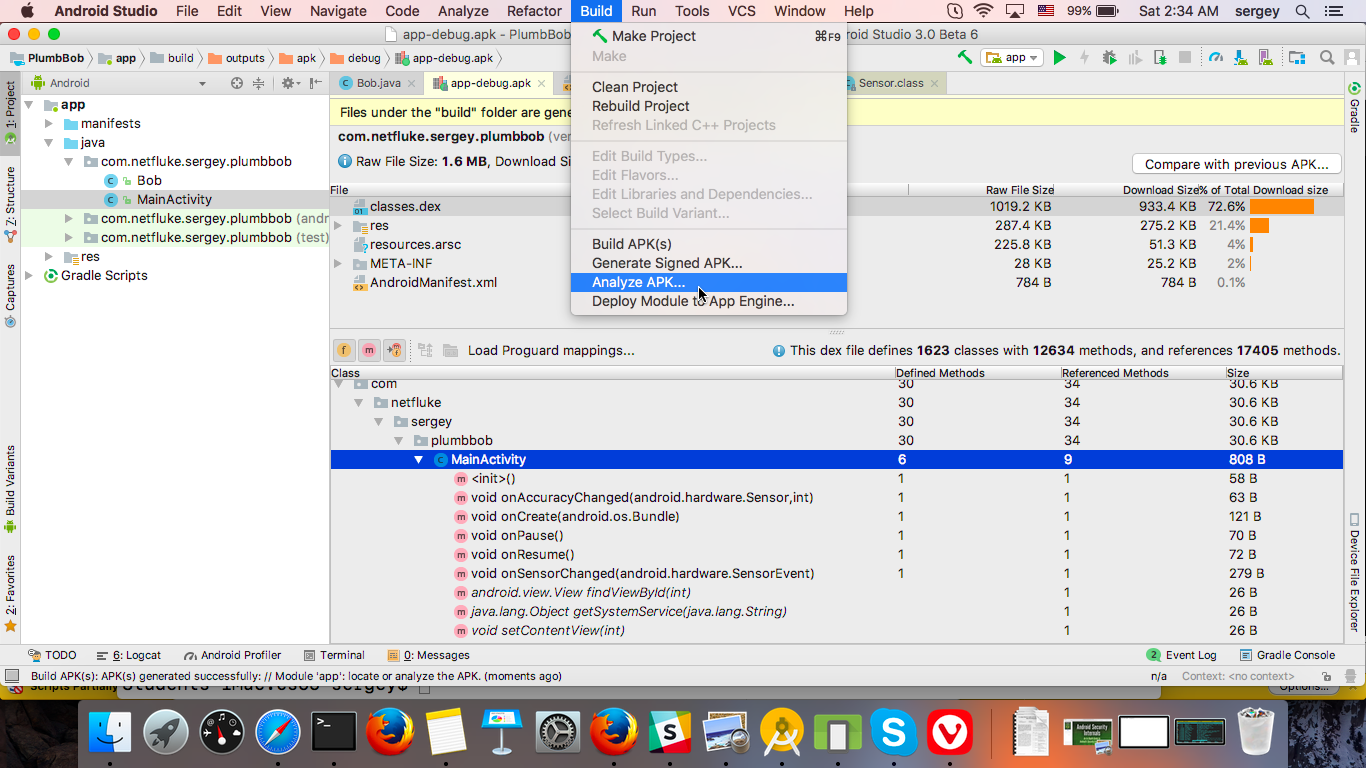Select classes.dex row in APK list
The height and width of the screenshot is (768, 1366).
click(835, 207)
